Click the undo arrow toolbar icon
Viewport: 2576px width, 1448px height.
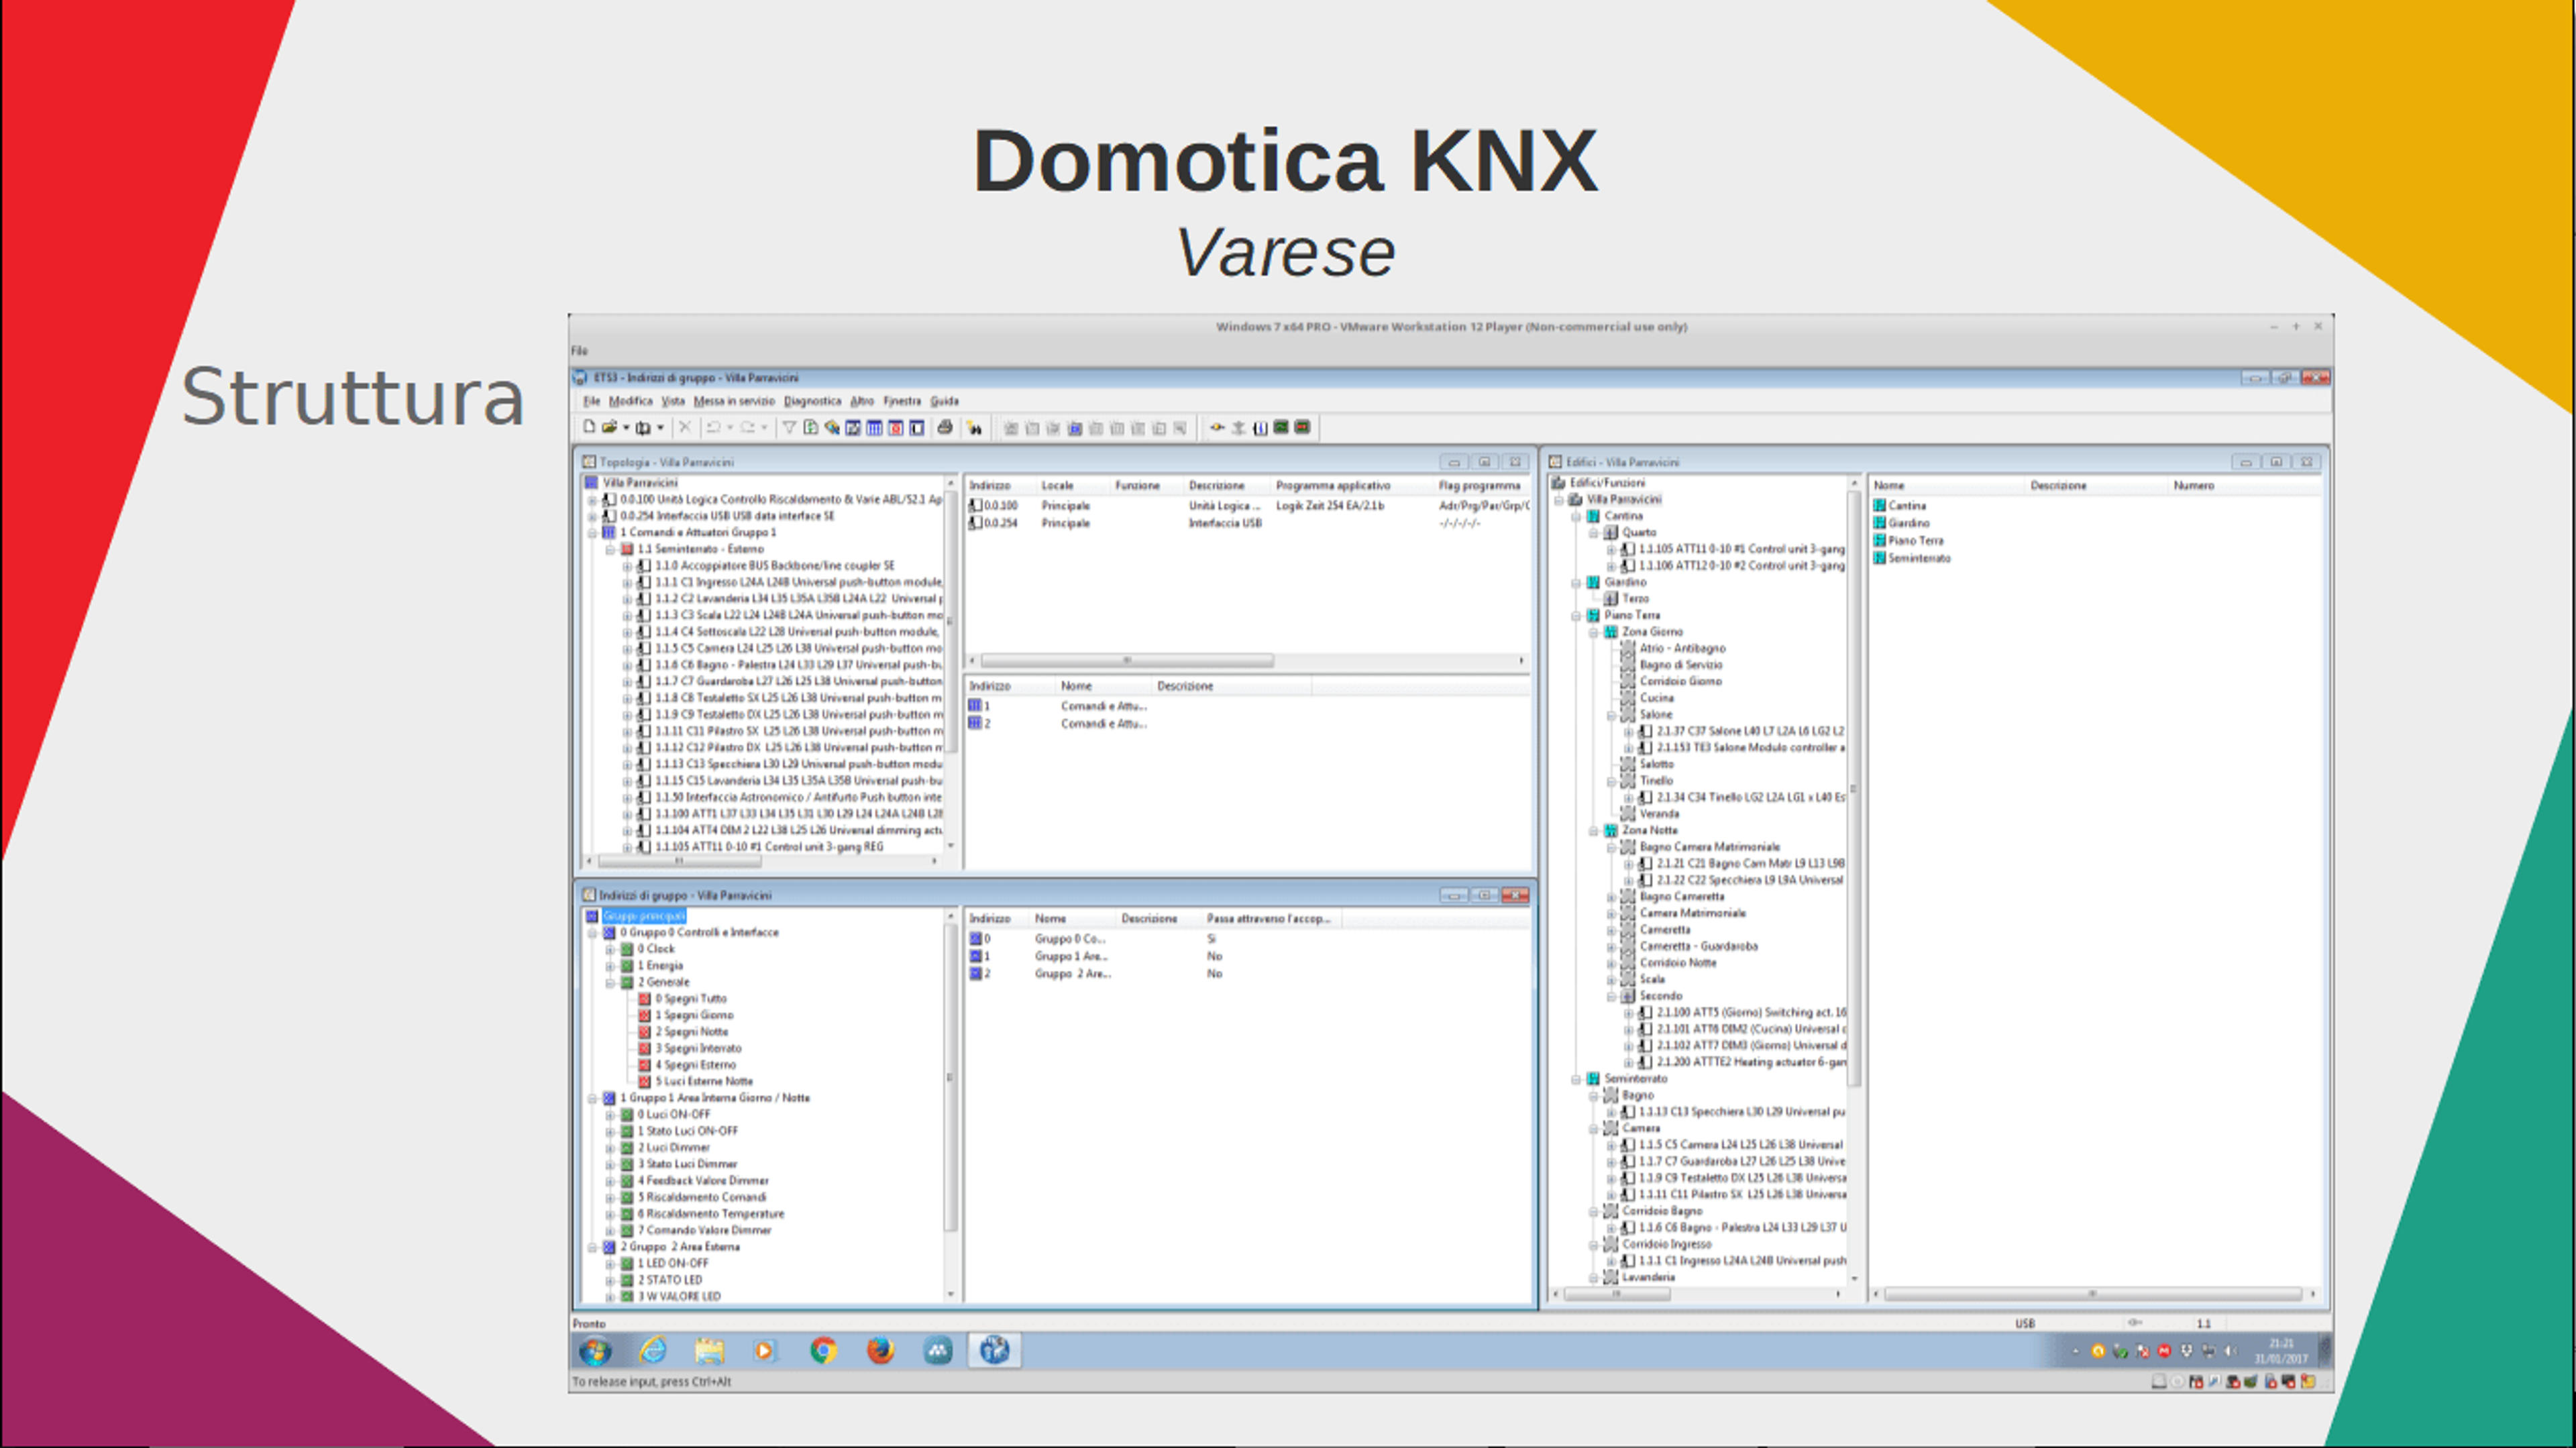713,428
